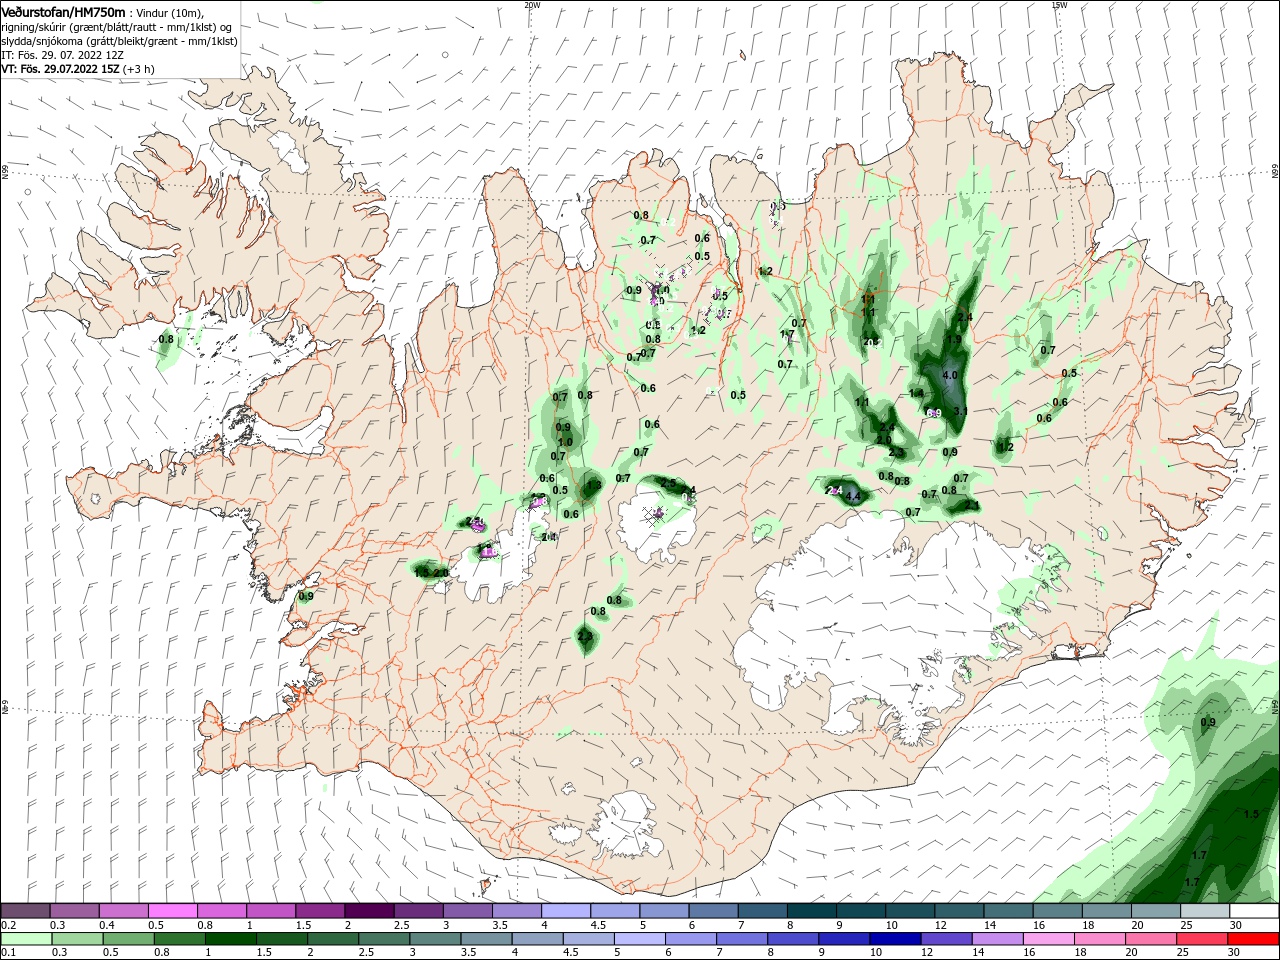Screen dimensions: 1280x960
Task: Click the 4.4 precipitation value on the map
Action: [x=853, y=496]
